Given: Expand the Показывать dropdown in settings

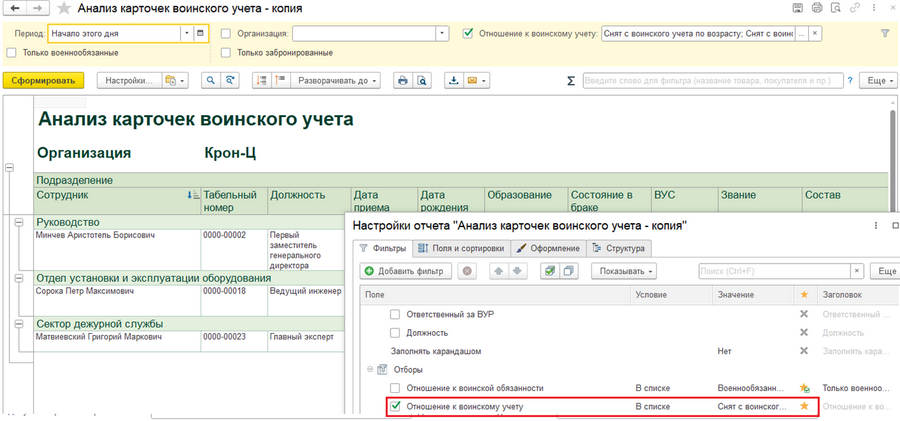Looking at the screenshot, I should pos(625,271).
